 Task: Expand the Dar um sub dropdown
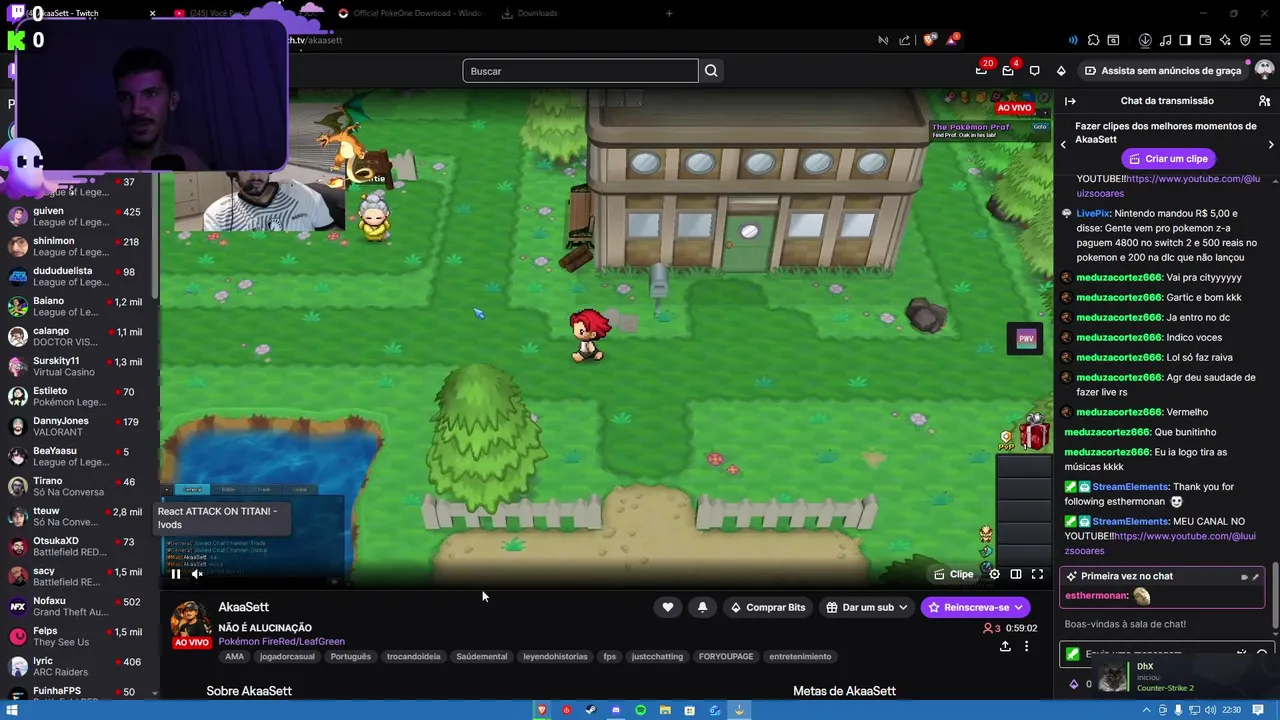point(867,607)
